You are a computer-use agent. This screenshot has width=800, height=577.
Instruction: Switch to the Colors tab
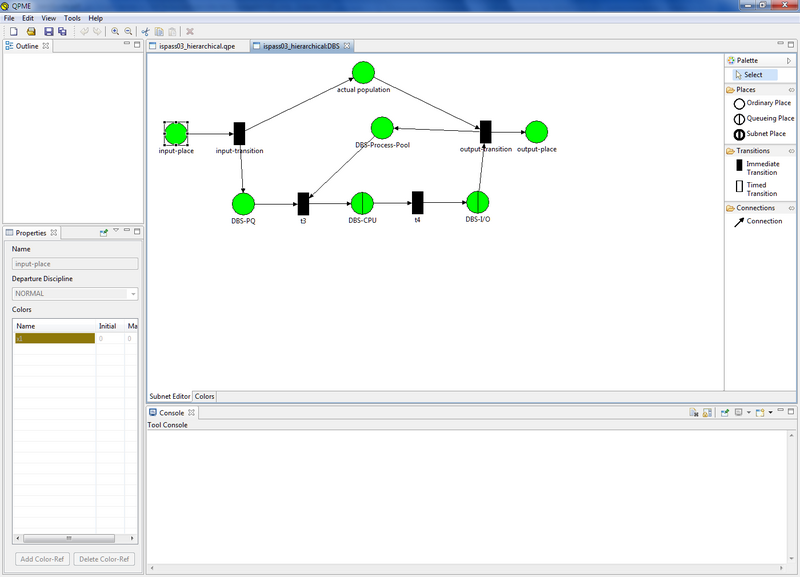(x=204, y=397)
